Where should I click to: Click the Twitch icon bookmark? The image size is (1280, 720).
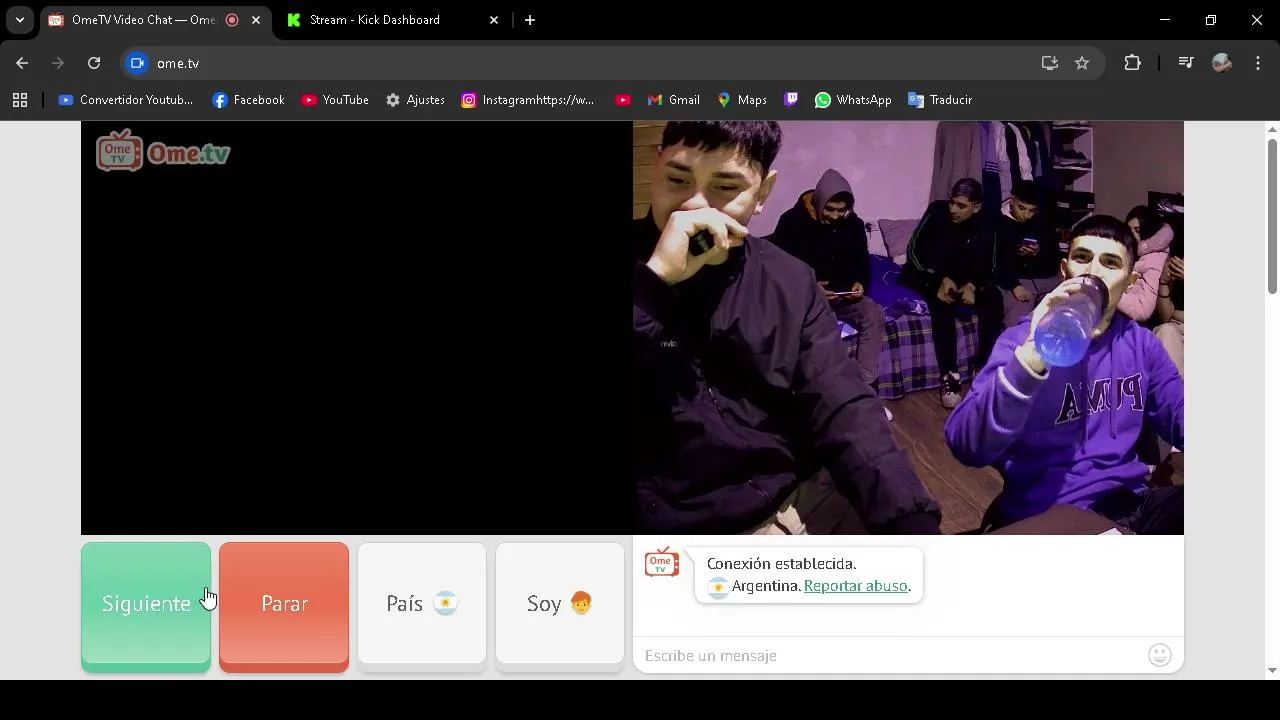tap(791, 100)
